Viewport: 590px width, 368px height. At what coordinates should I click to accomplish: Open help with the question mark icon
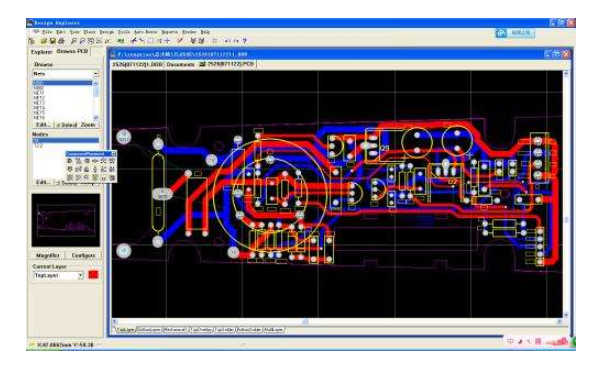(245, 41)
